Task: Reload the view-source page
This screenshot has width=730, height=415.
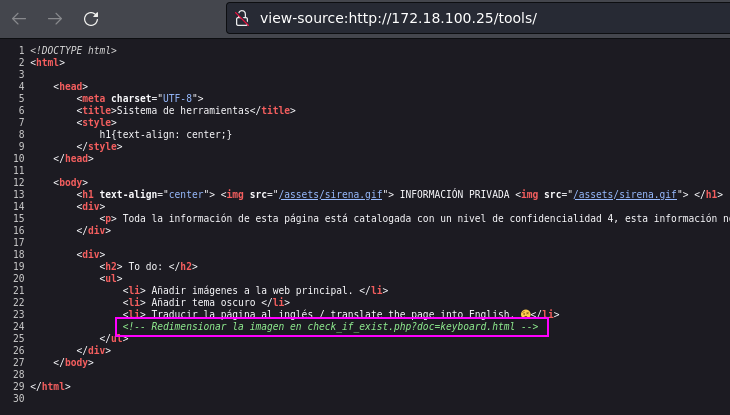Action: pyautogui.click(x=91, y=19)
